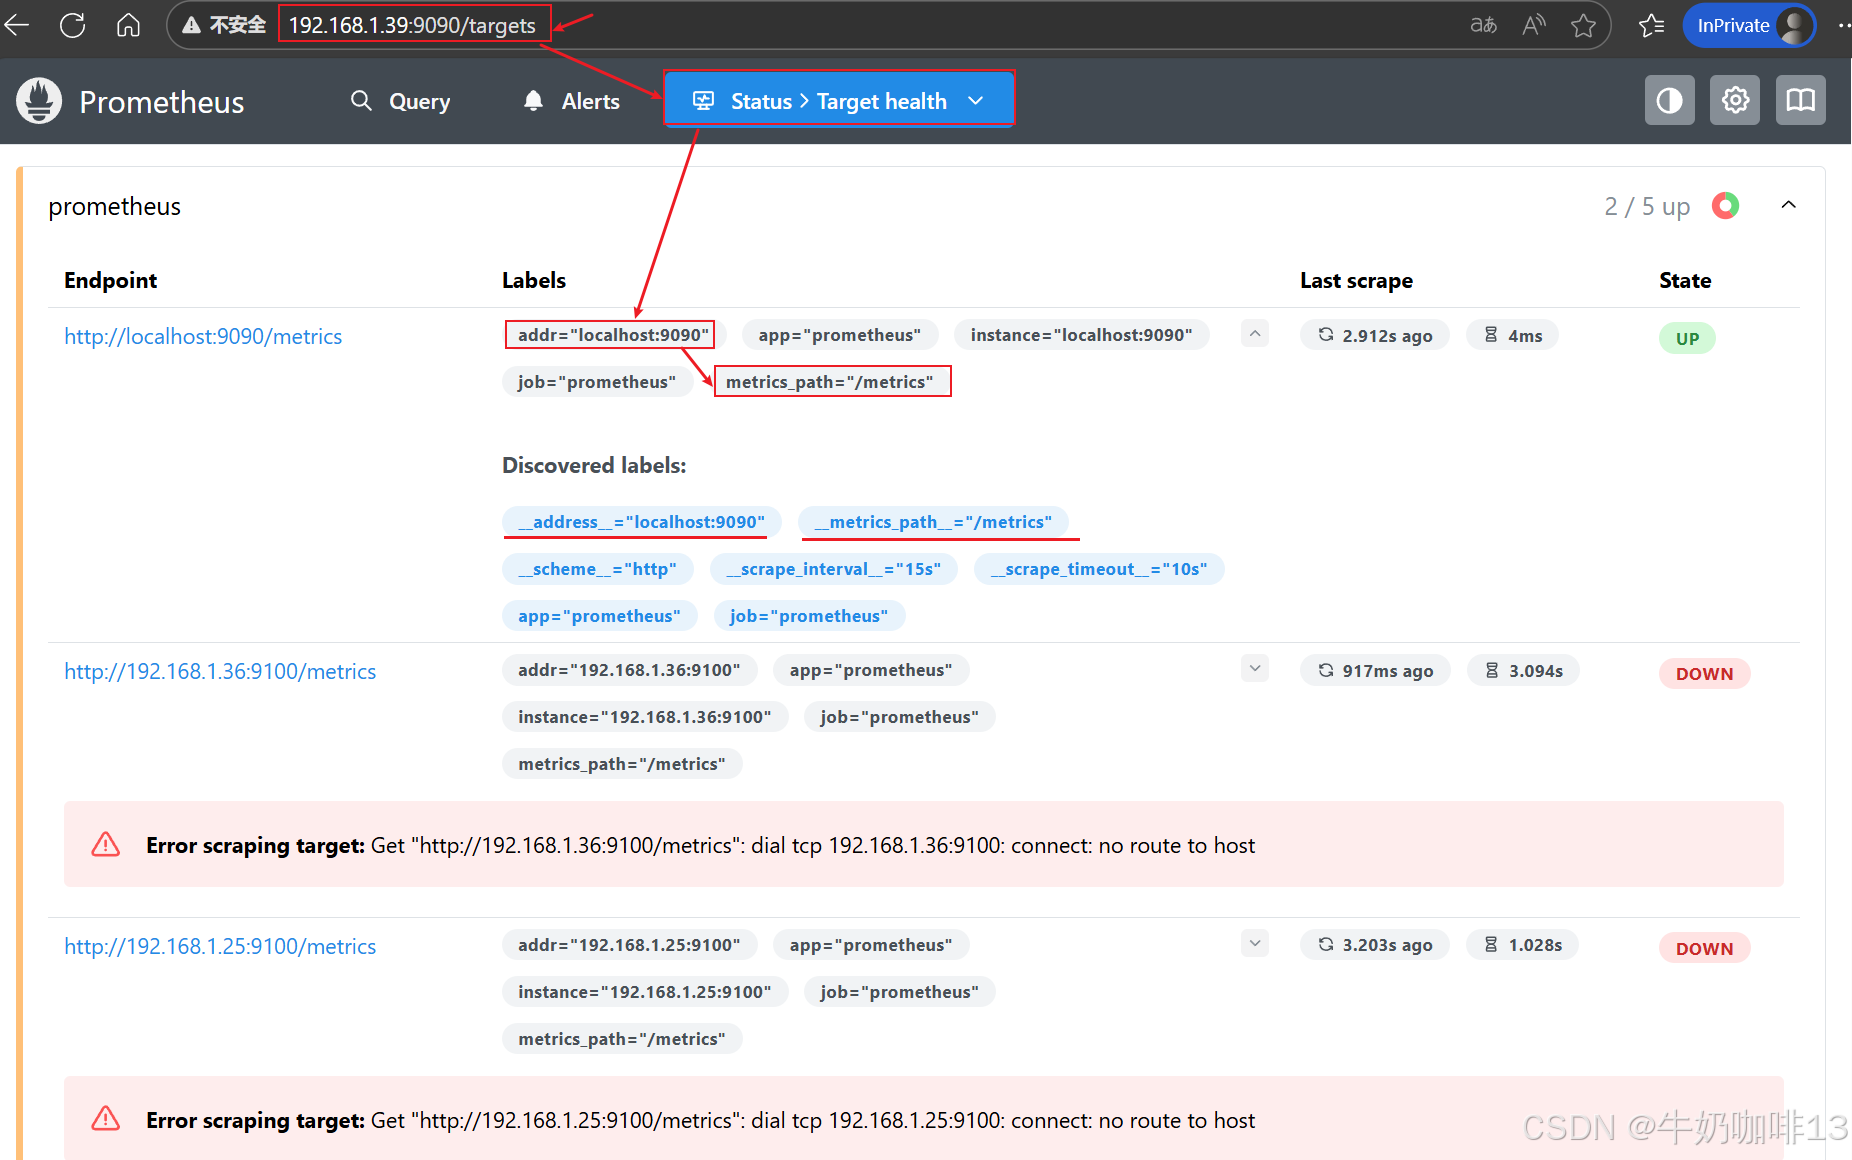Click State column header
1852x1160 pixels.
[x=1685, y=281]
